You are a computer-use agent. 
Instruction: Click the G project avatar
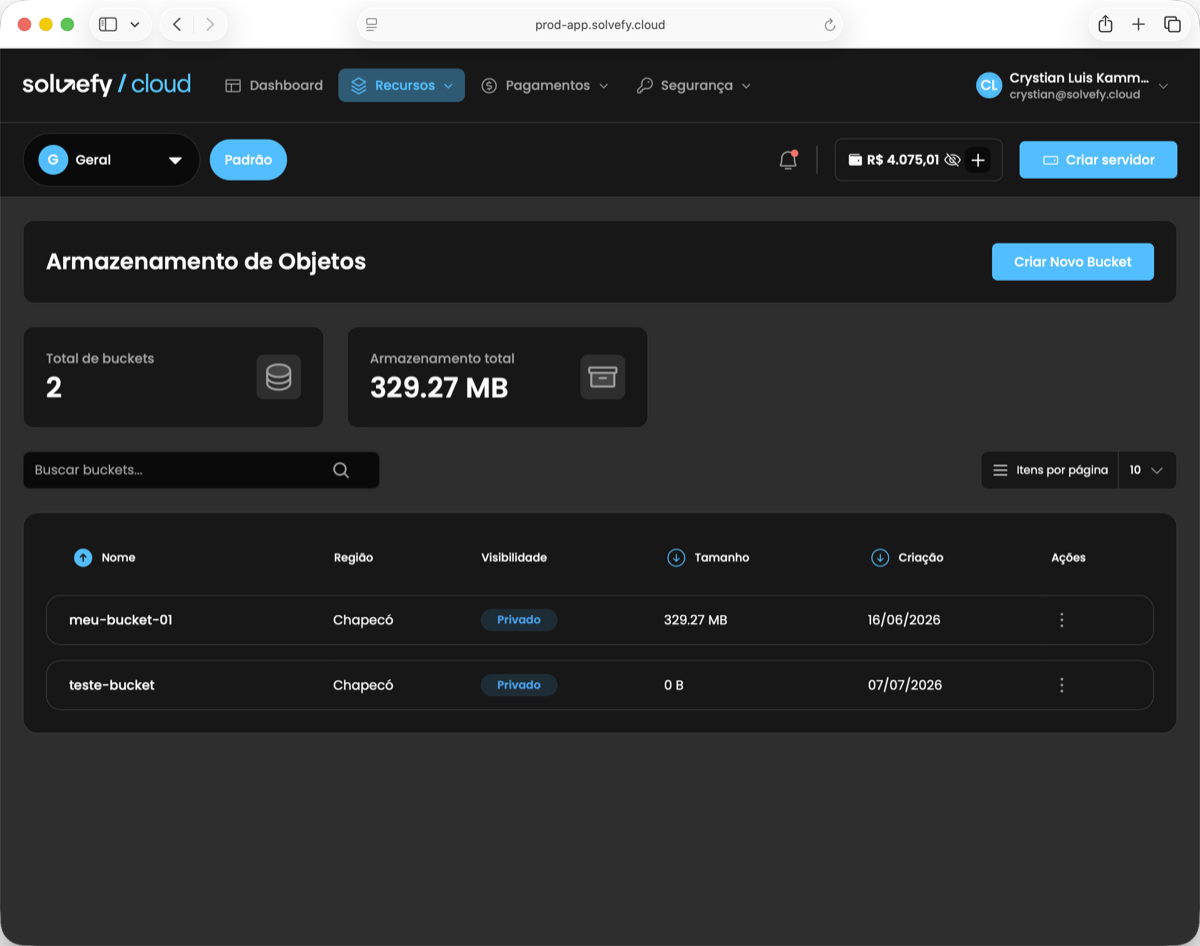[53, 160]
